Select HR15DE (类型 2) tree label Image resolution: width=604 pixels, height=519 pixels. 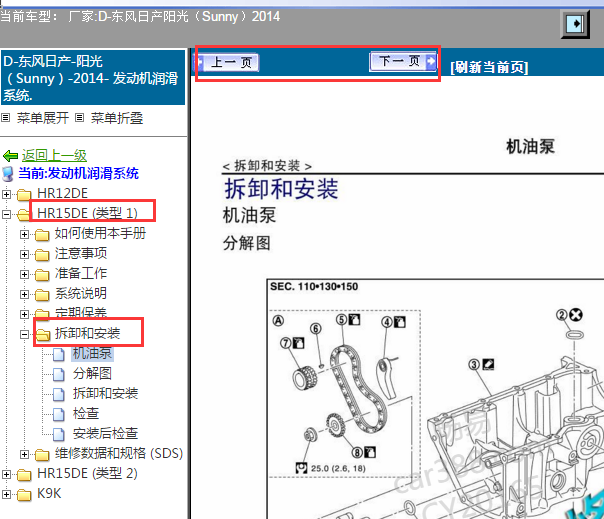click(87, 474)
